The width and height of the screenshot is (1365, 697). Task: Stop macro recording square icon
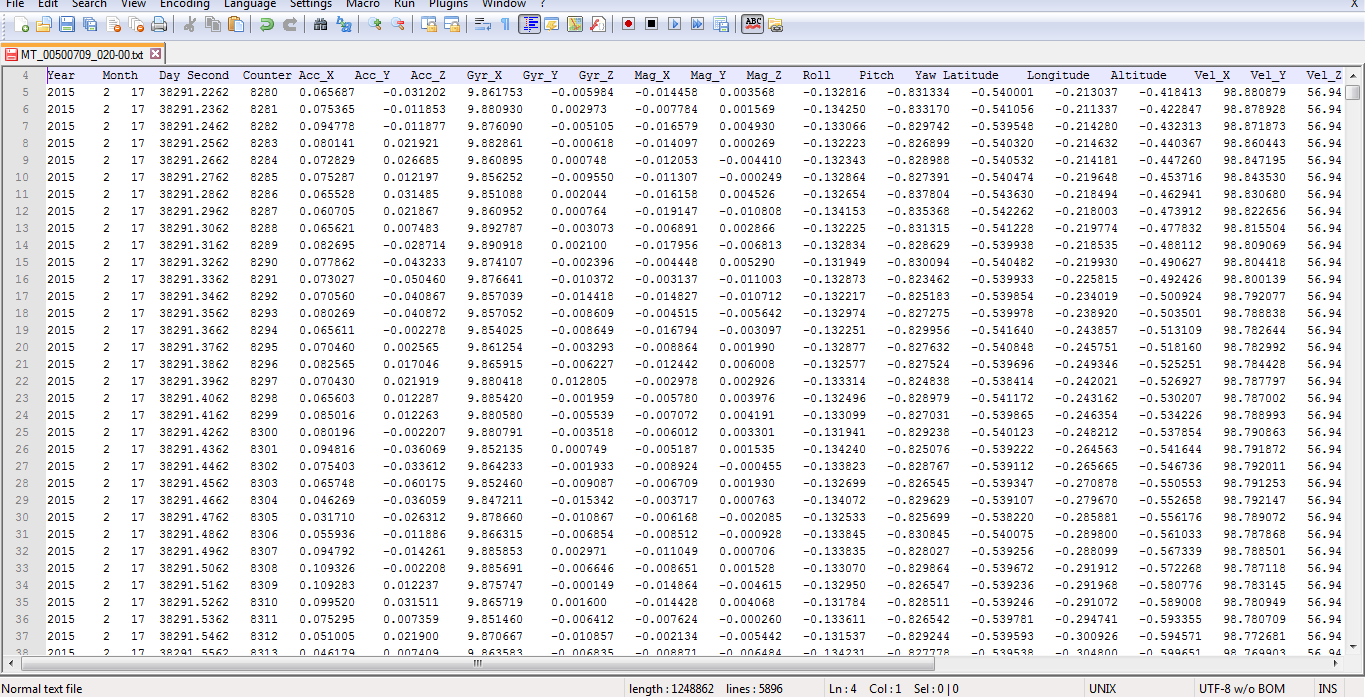click(651, 24)
